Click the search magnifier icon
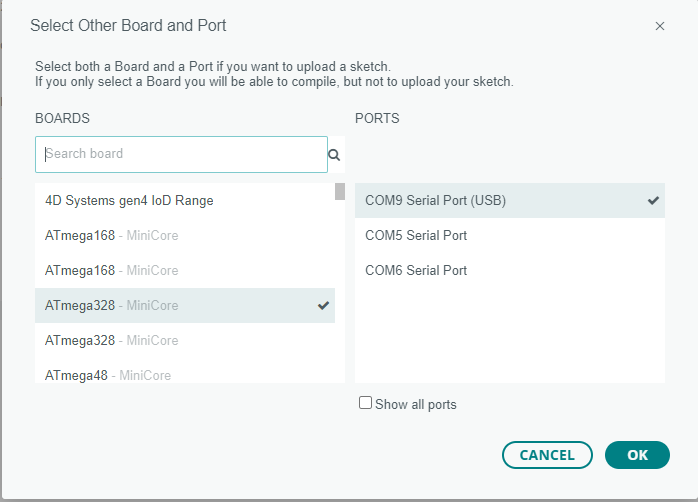 (x=334, y=155)
